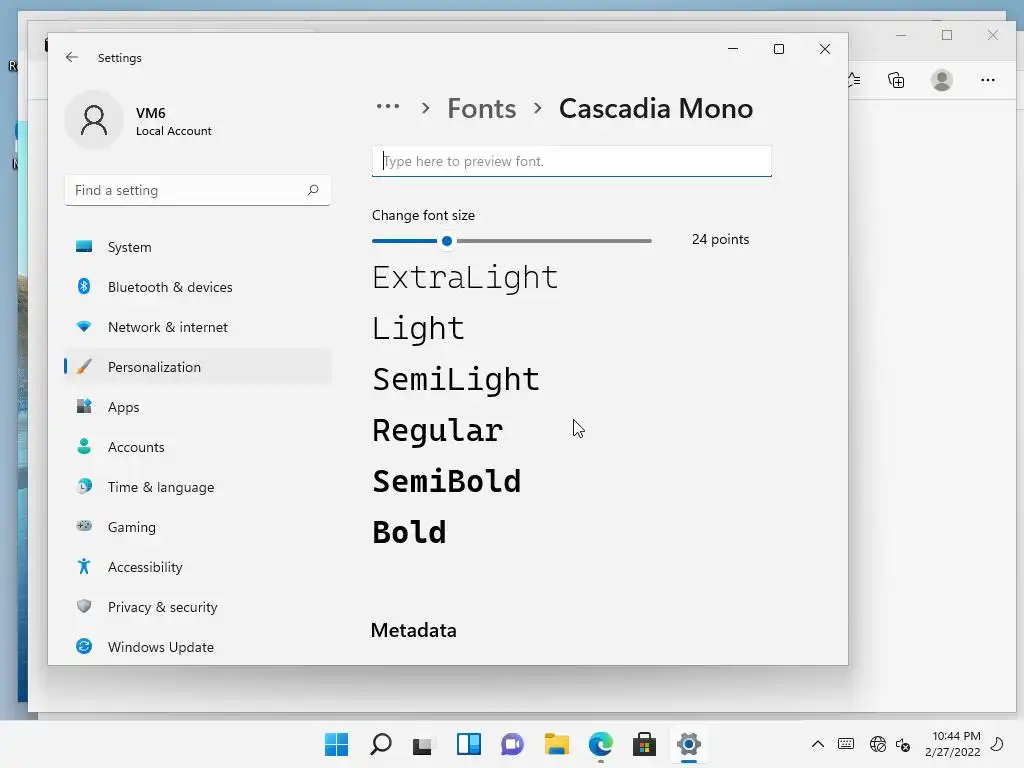
Task: Open the VM6 local account profile
Action: [138, 121]
